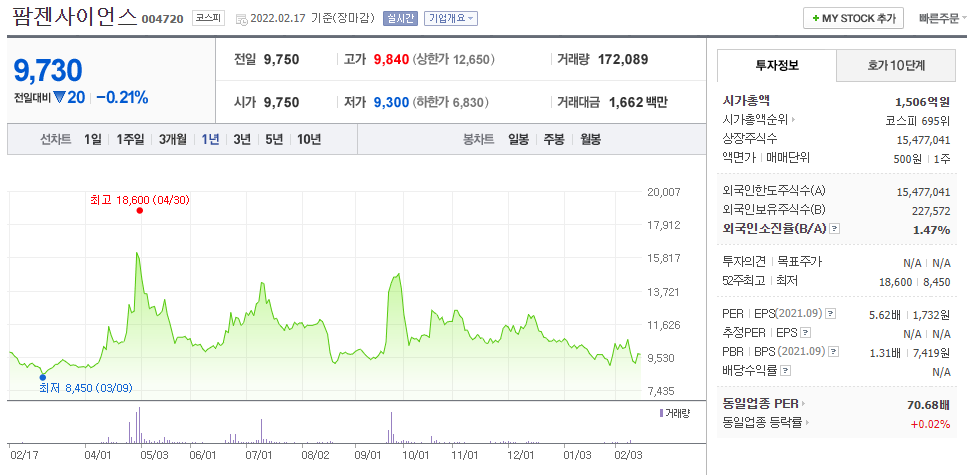Click the 외국인보유주식수 value 227,572
The image size is (972, 475).
click(931, 211)
